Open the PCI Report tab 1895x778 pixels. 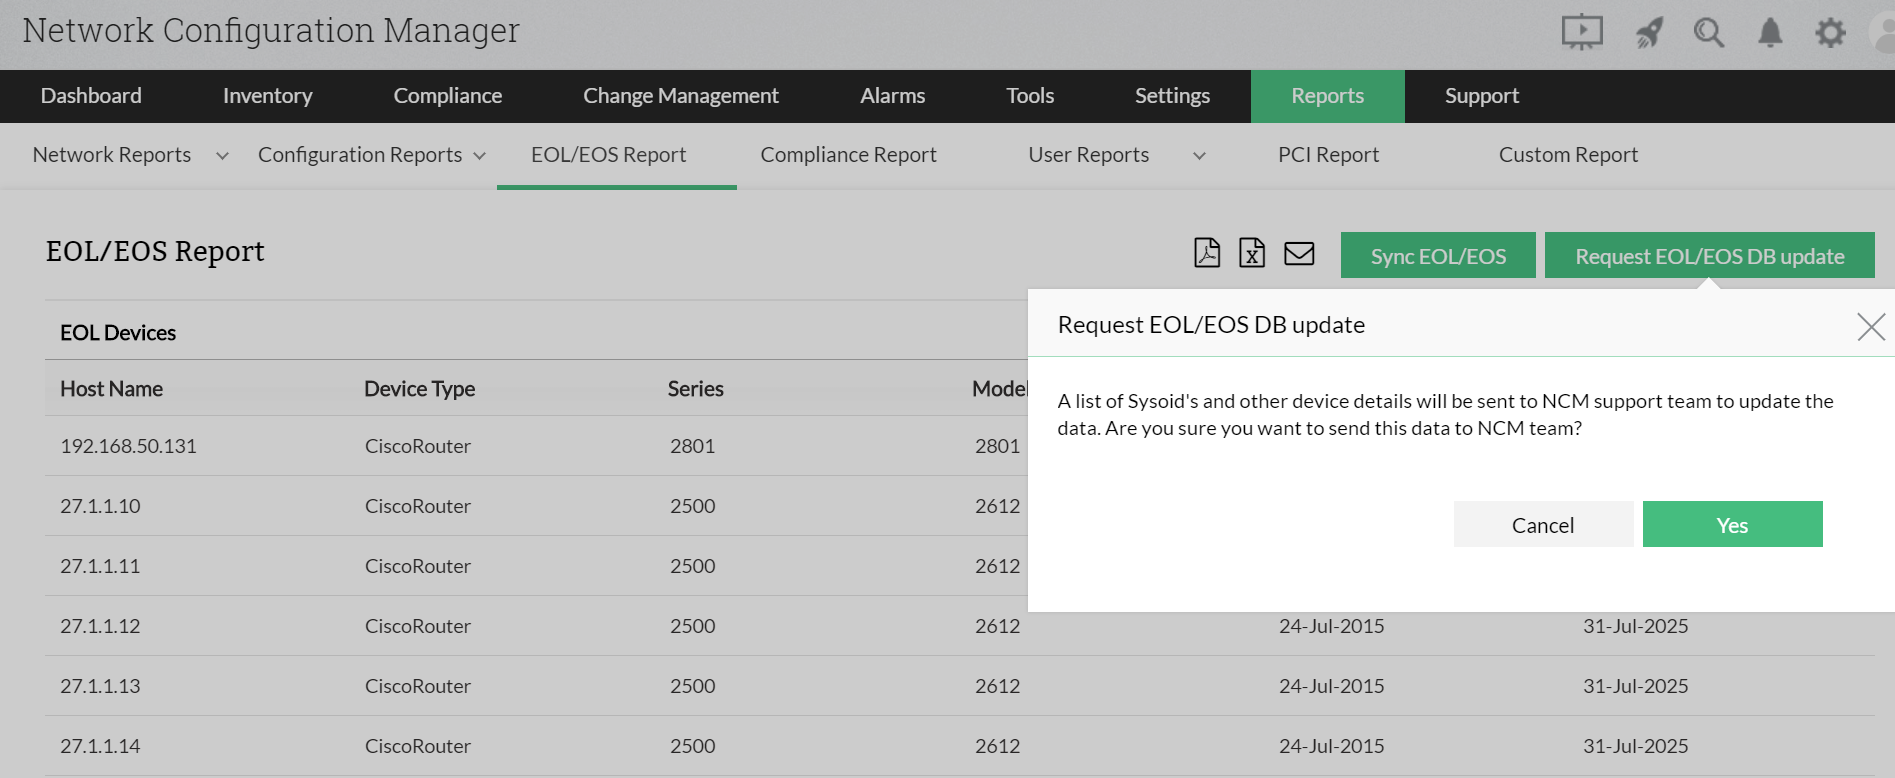click(1328, 155)
